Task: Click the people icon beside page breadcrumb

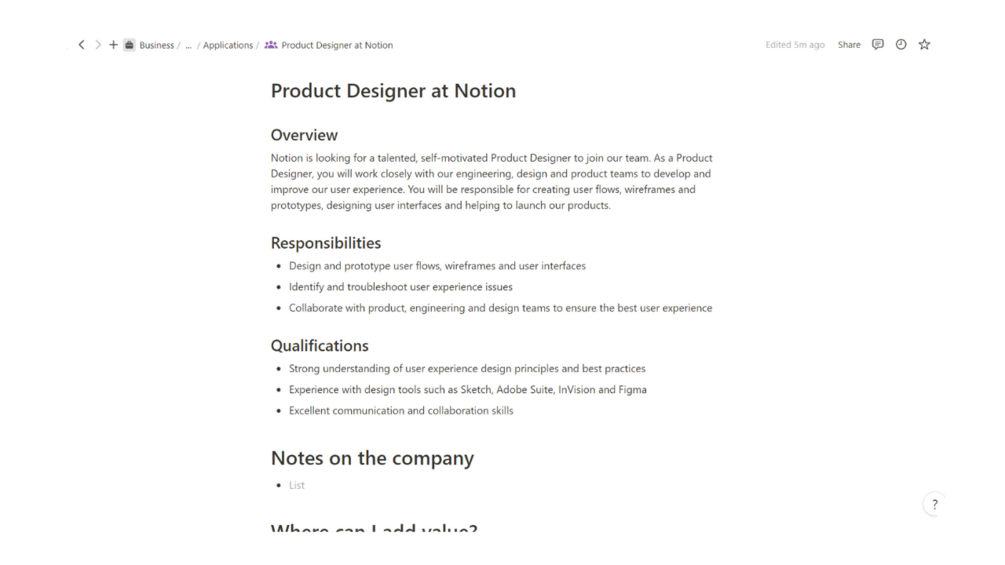Action: click(271, 45)
